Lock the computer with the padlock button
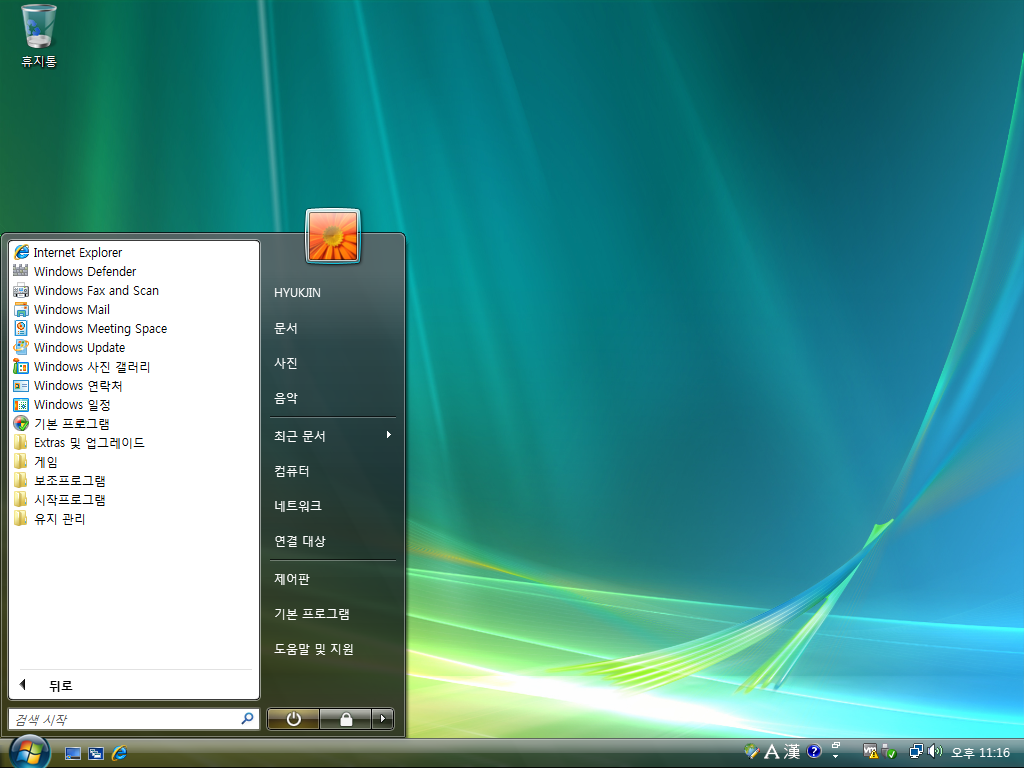Image resolution: width=1024 pixels, height=768 pixels. [x=345, y=719]
